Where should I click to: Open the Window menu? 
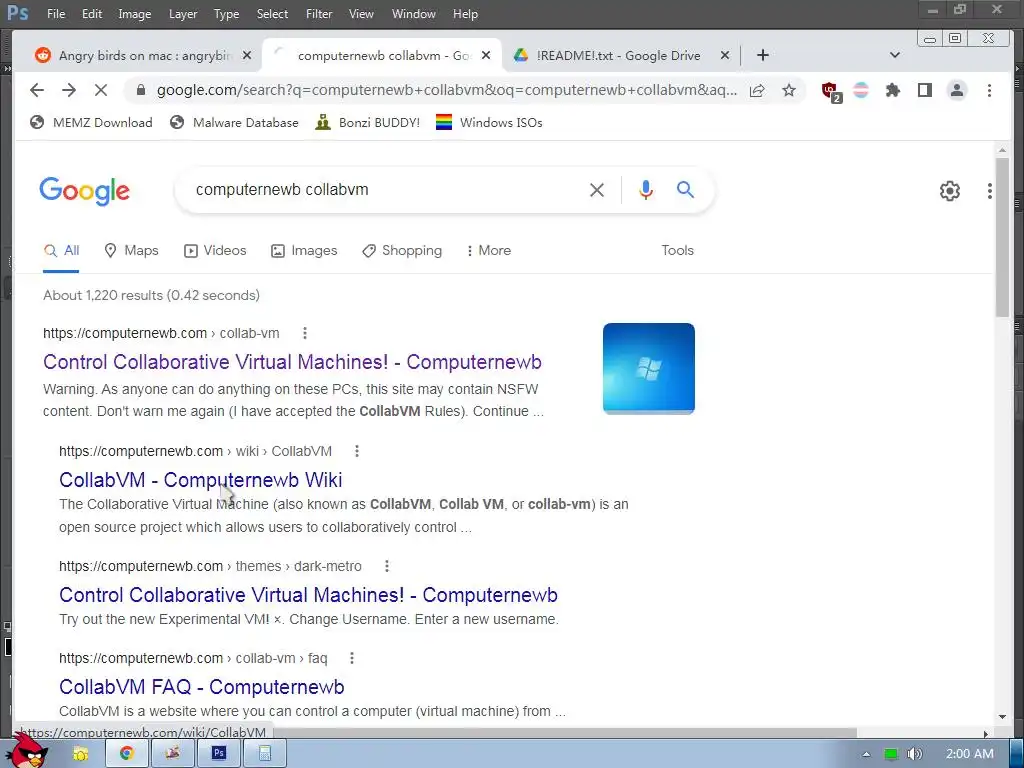413,14
